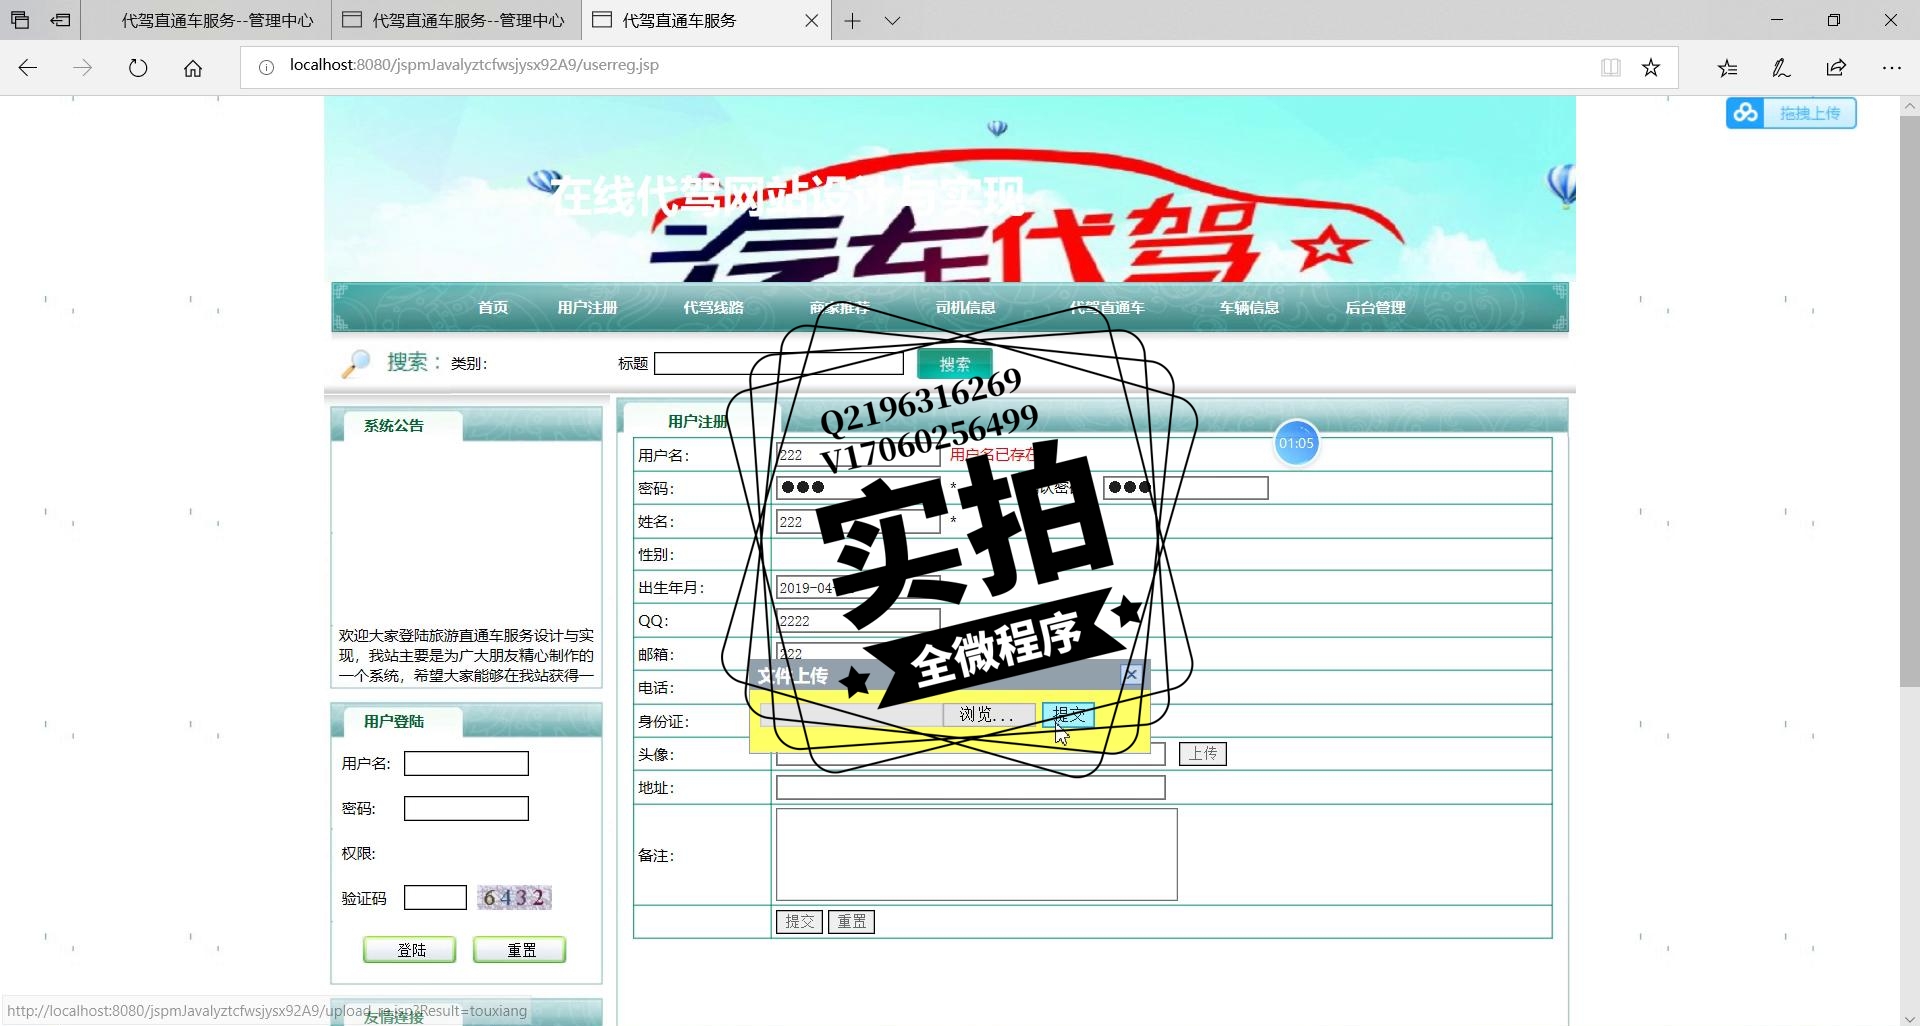Set these tabs aside icon
The height and width of the screenshot is (1026, 1920).
(61, 20)
